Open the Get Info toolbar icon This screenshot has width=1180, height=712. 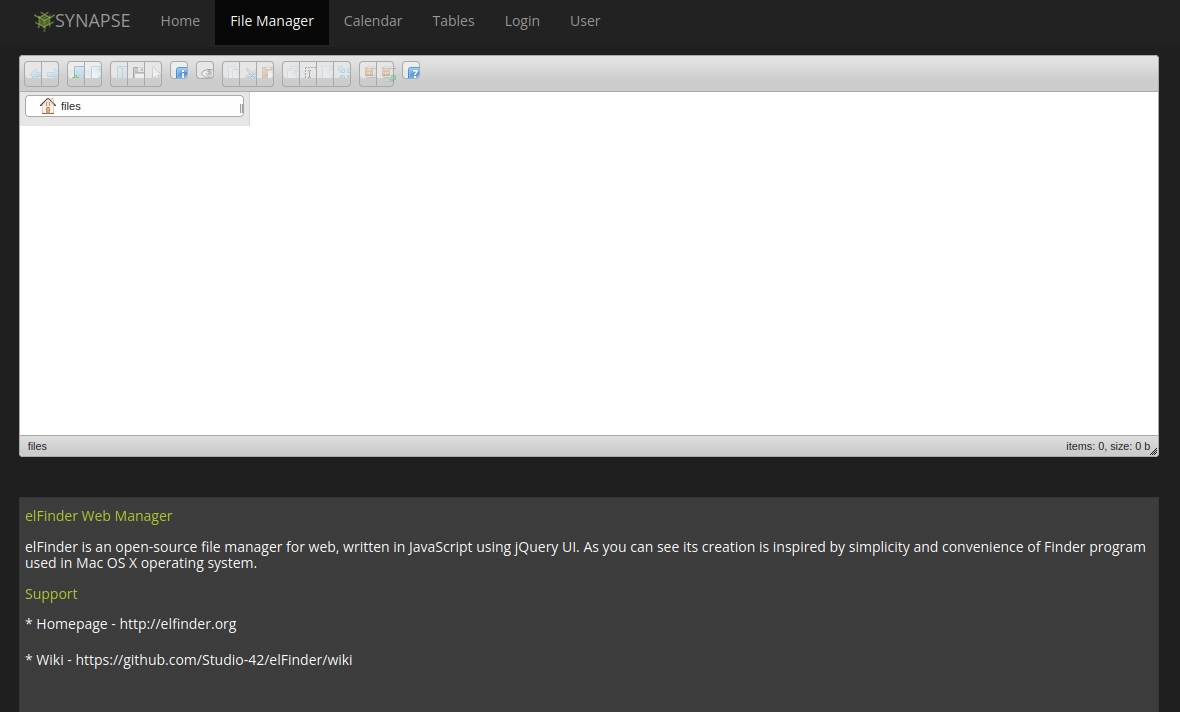click(x=179, y=72)
